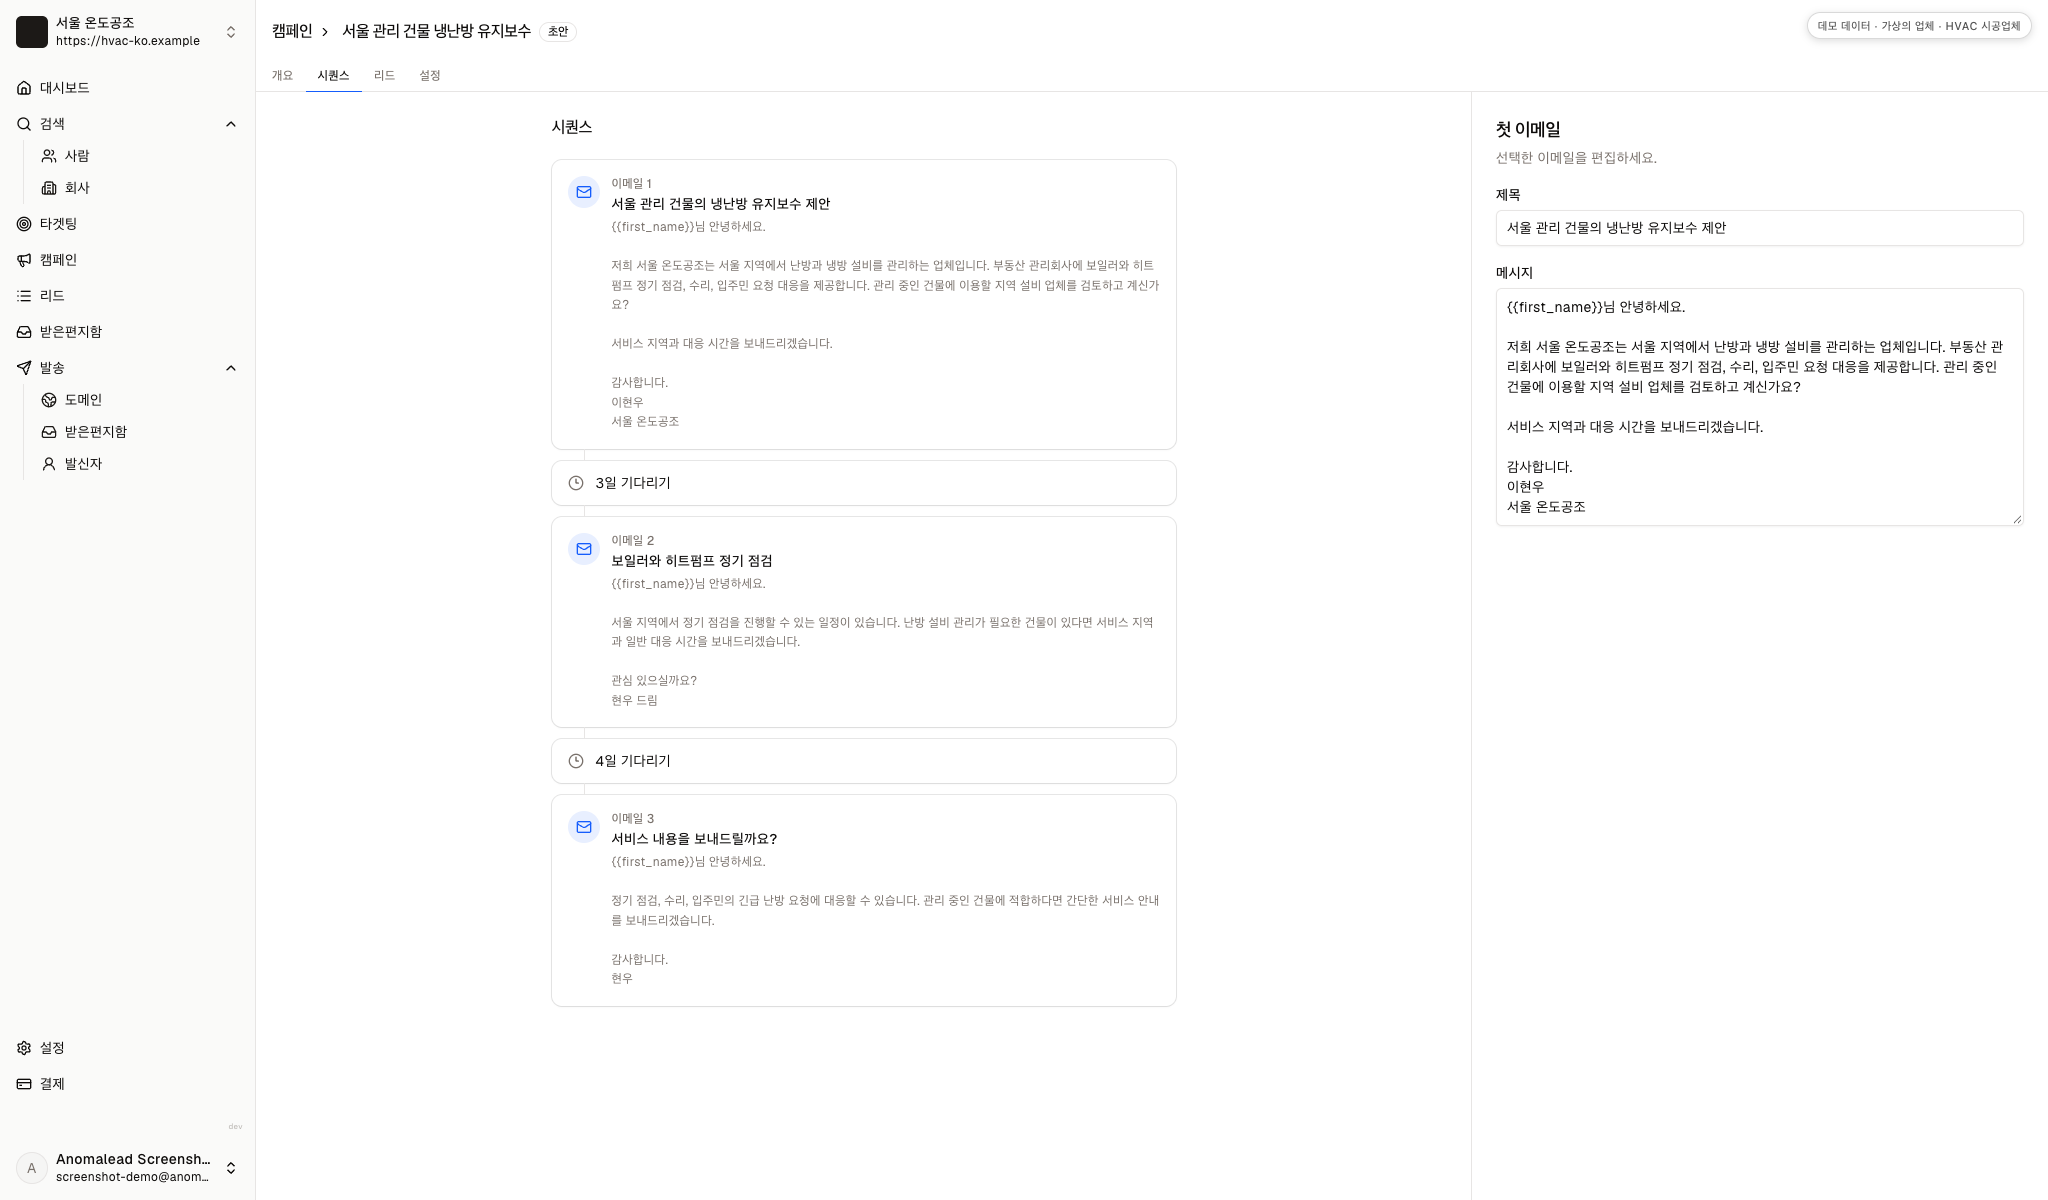Click the clock icon for 4일 기다리기

tap(576, 761)
